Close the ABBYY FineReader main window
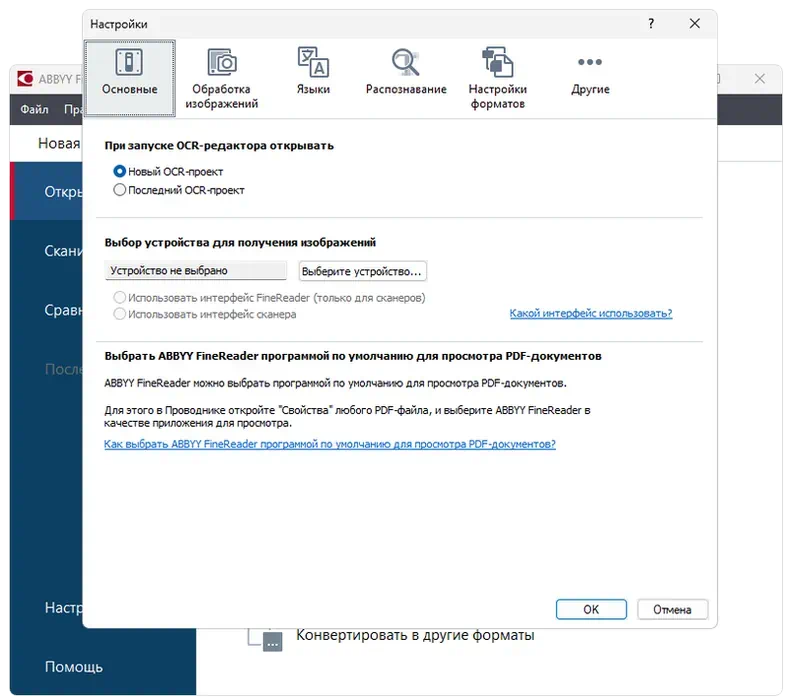Screen dimensions: 789x700 [x=759, y=79]
